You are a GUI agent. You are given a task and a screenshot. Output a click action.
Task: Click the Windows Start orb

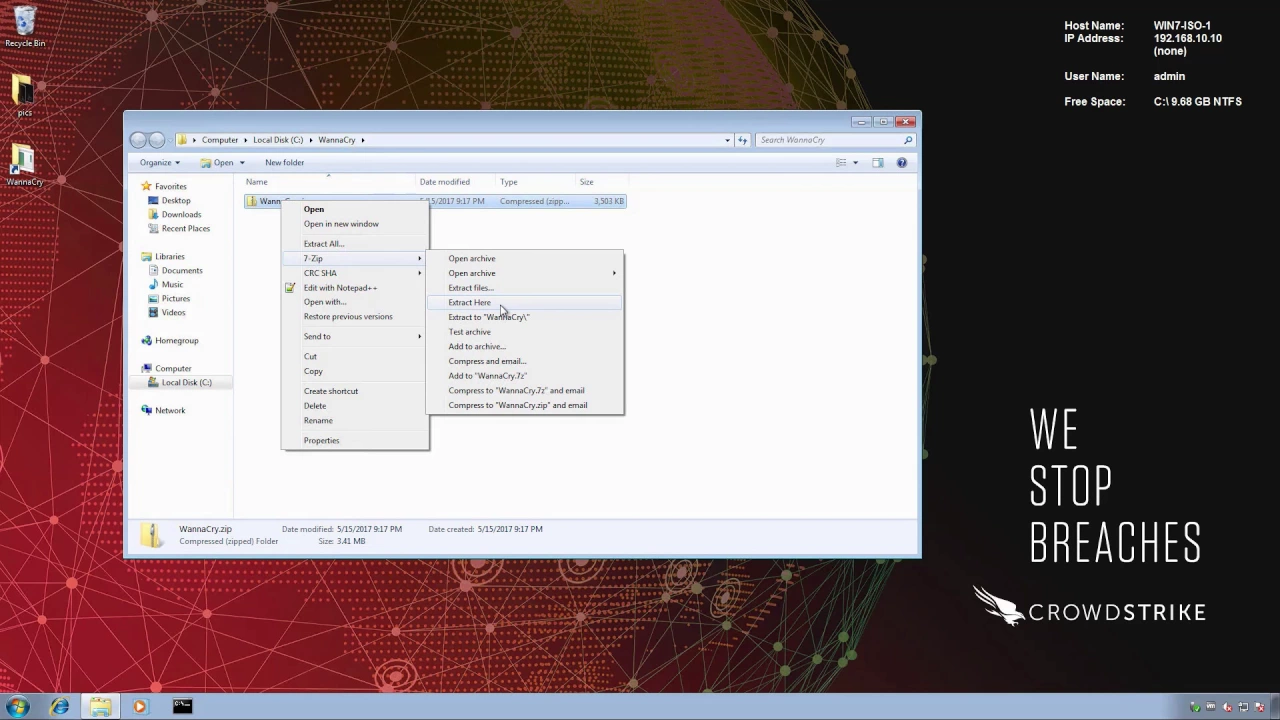click(x=18, y=706)
